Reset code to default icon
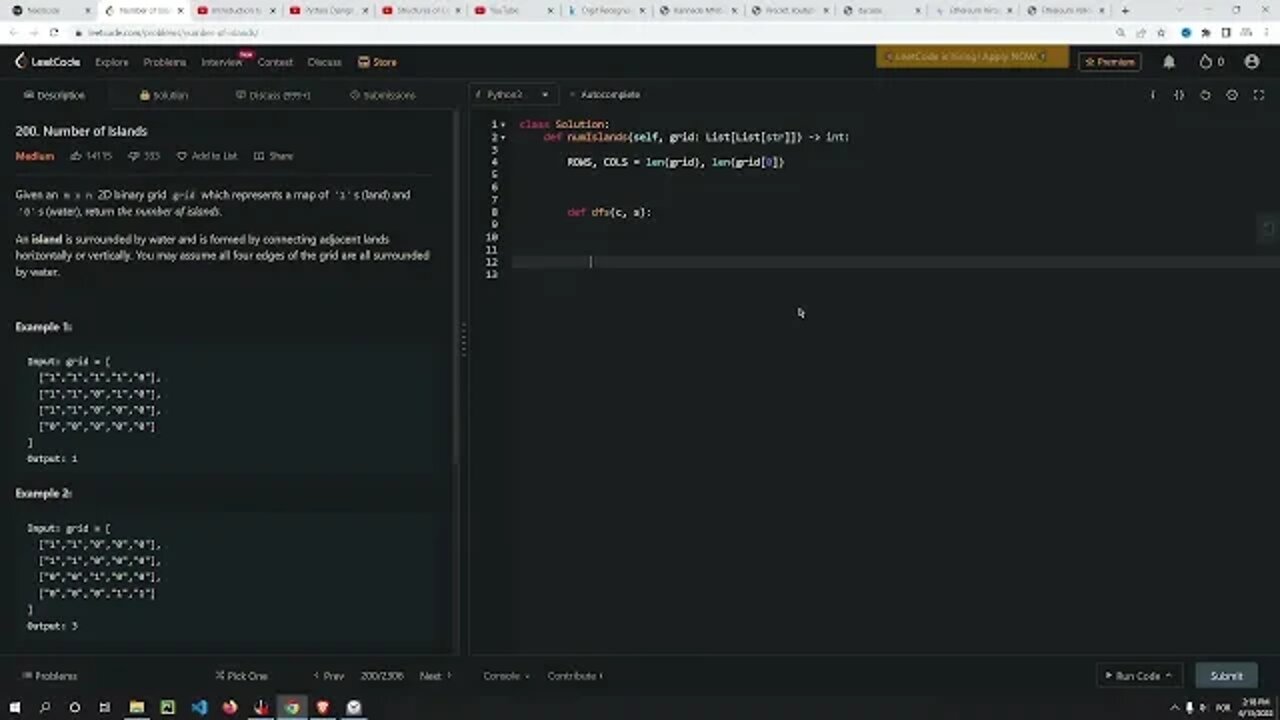Viewport: 1280px width, 720px height. (1205, 95)
